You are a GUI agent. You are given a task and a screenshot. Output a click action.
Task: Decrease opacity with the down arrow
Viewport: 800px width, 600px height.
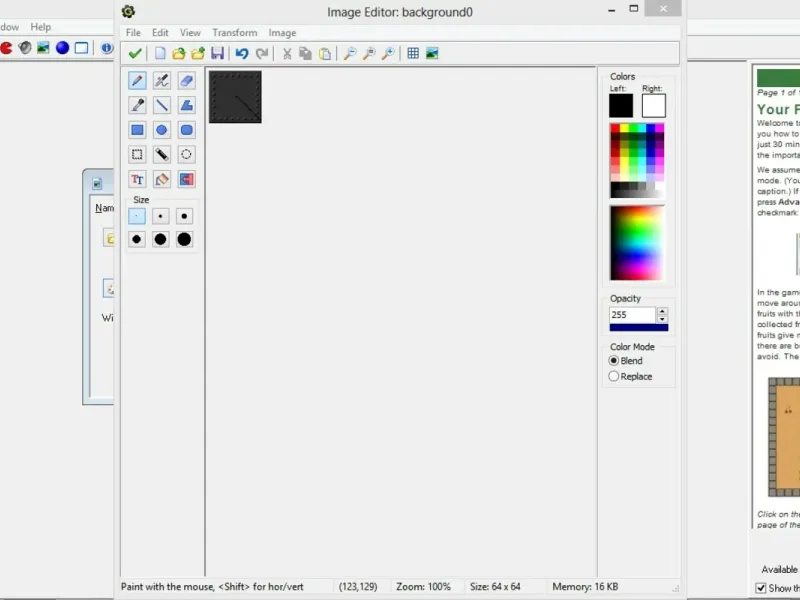(x=662, y=319)
